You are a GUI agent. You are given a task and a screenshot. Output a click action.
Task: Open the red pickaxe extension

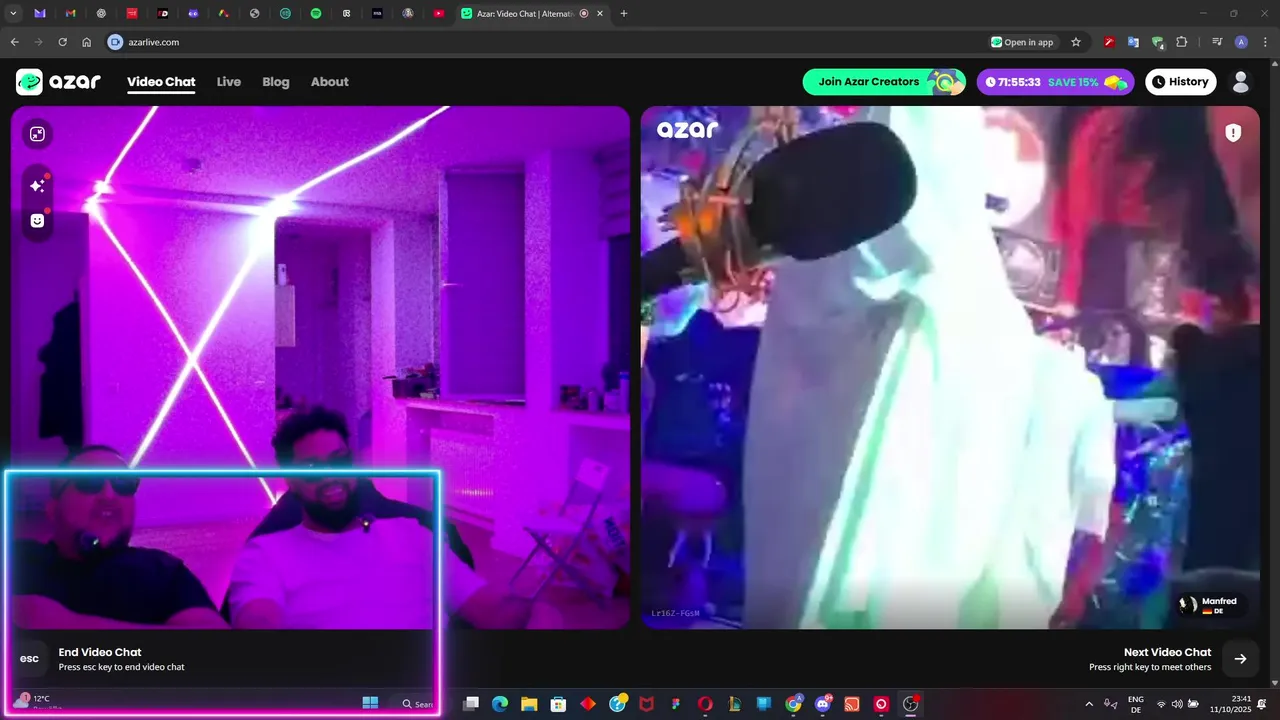(1109, 42)
